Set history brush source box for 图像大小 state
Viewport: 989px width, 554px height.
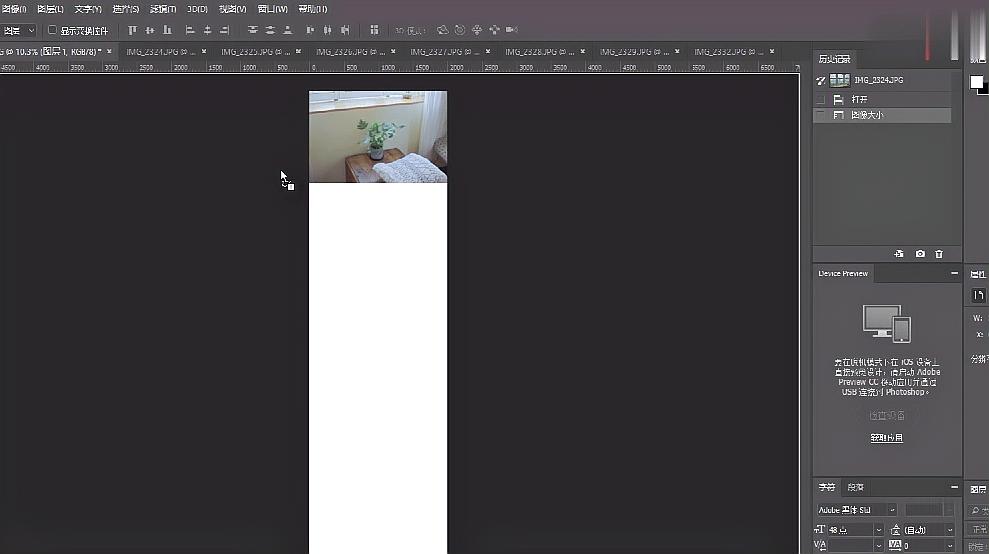821,115
